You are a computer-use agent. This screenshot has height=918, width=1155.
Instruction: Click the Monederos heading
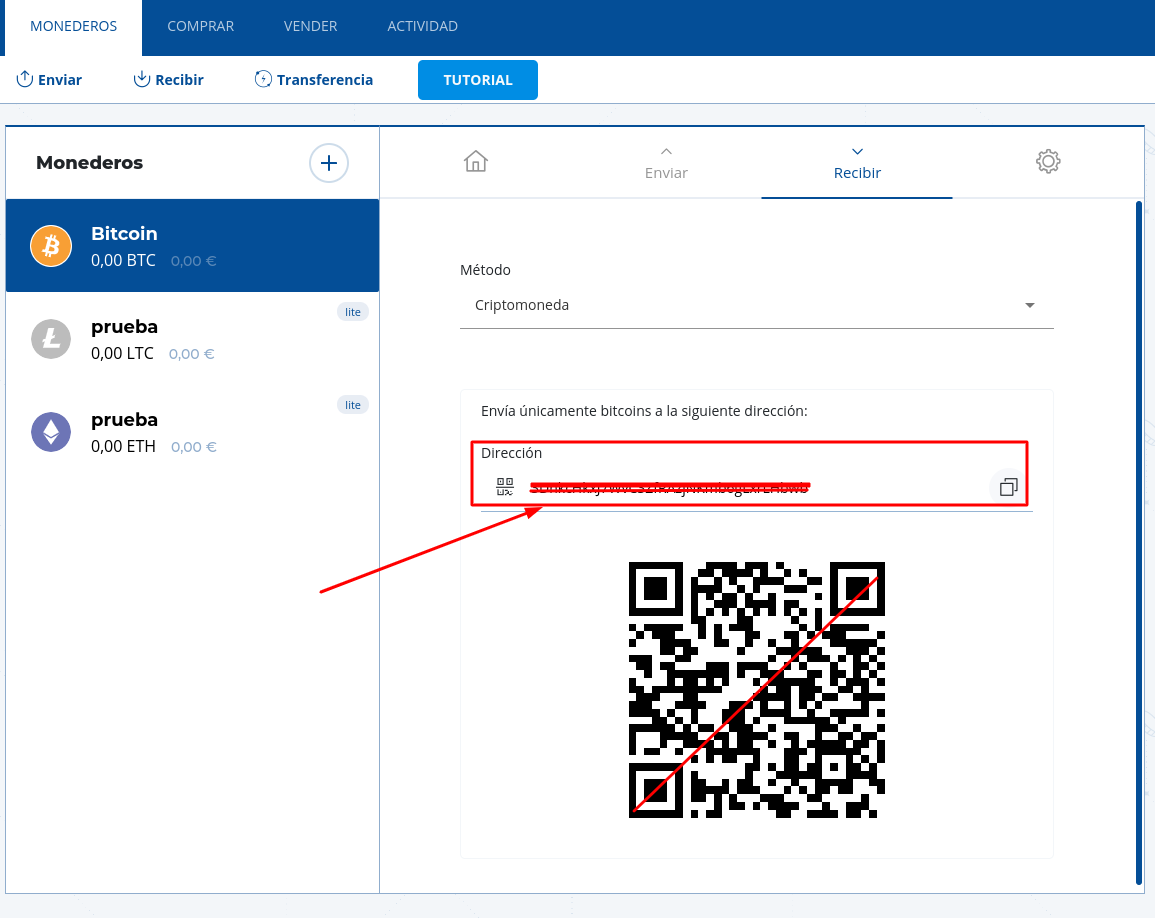pyautogui.click(x=89, y=163)
